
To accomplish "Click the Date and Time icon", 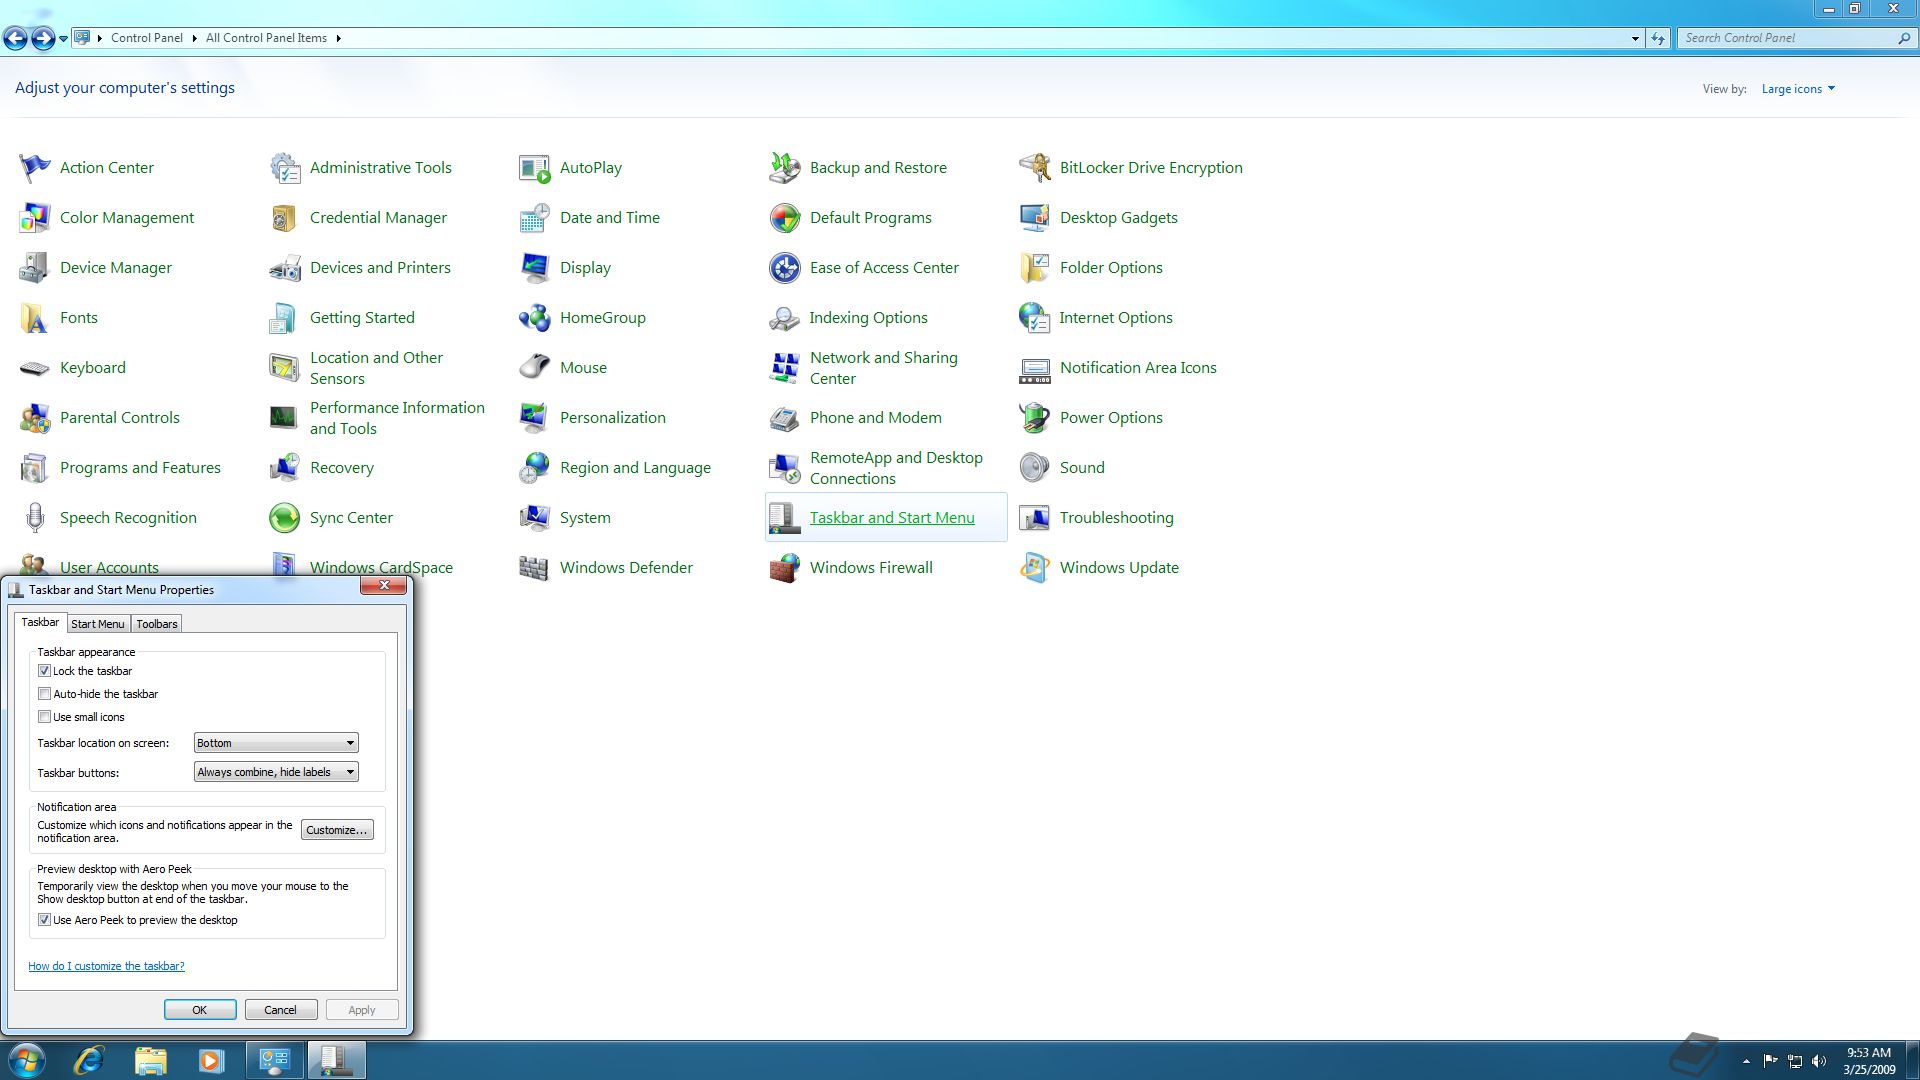I will [x=535, y=218].
